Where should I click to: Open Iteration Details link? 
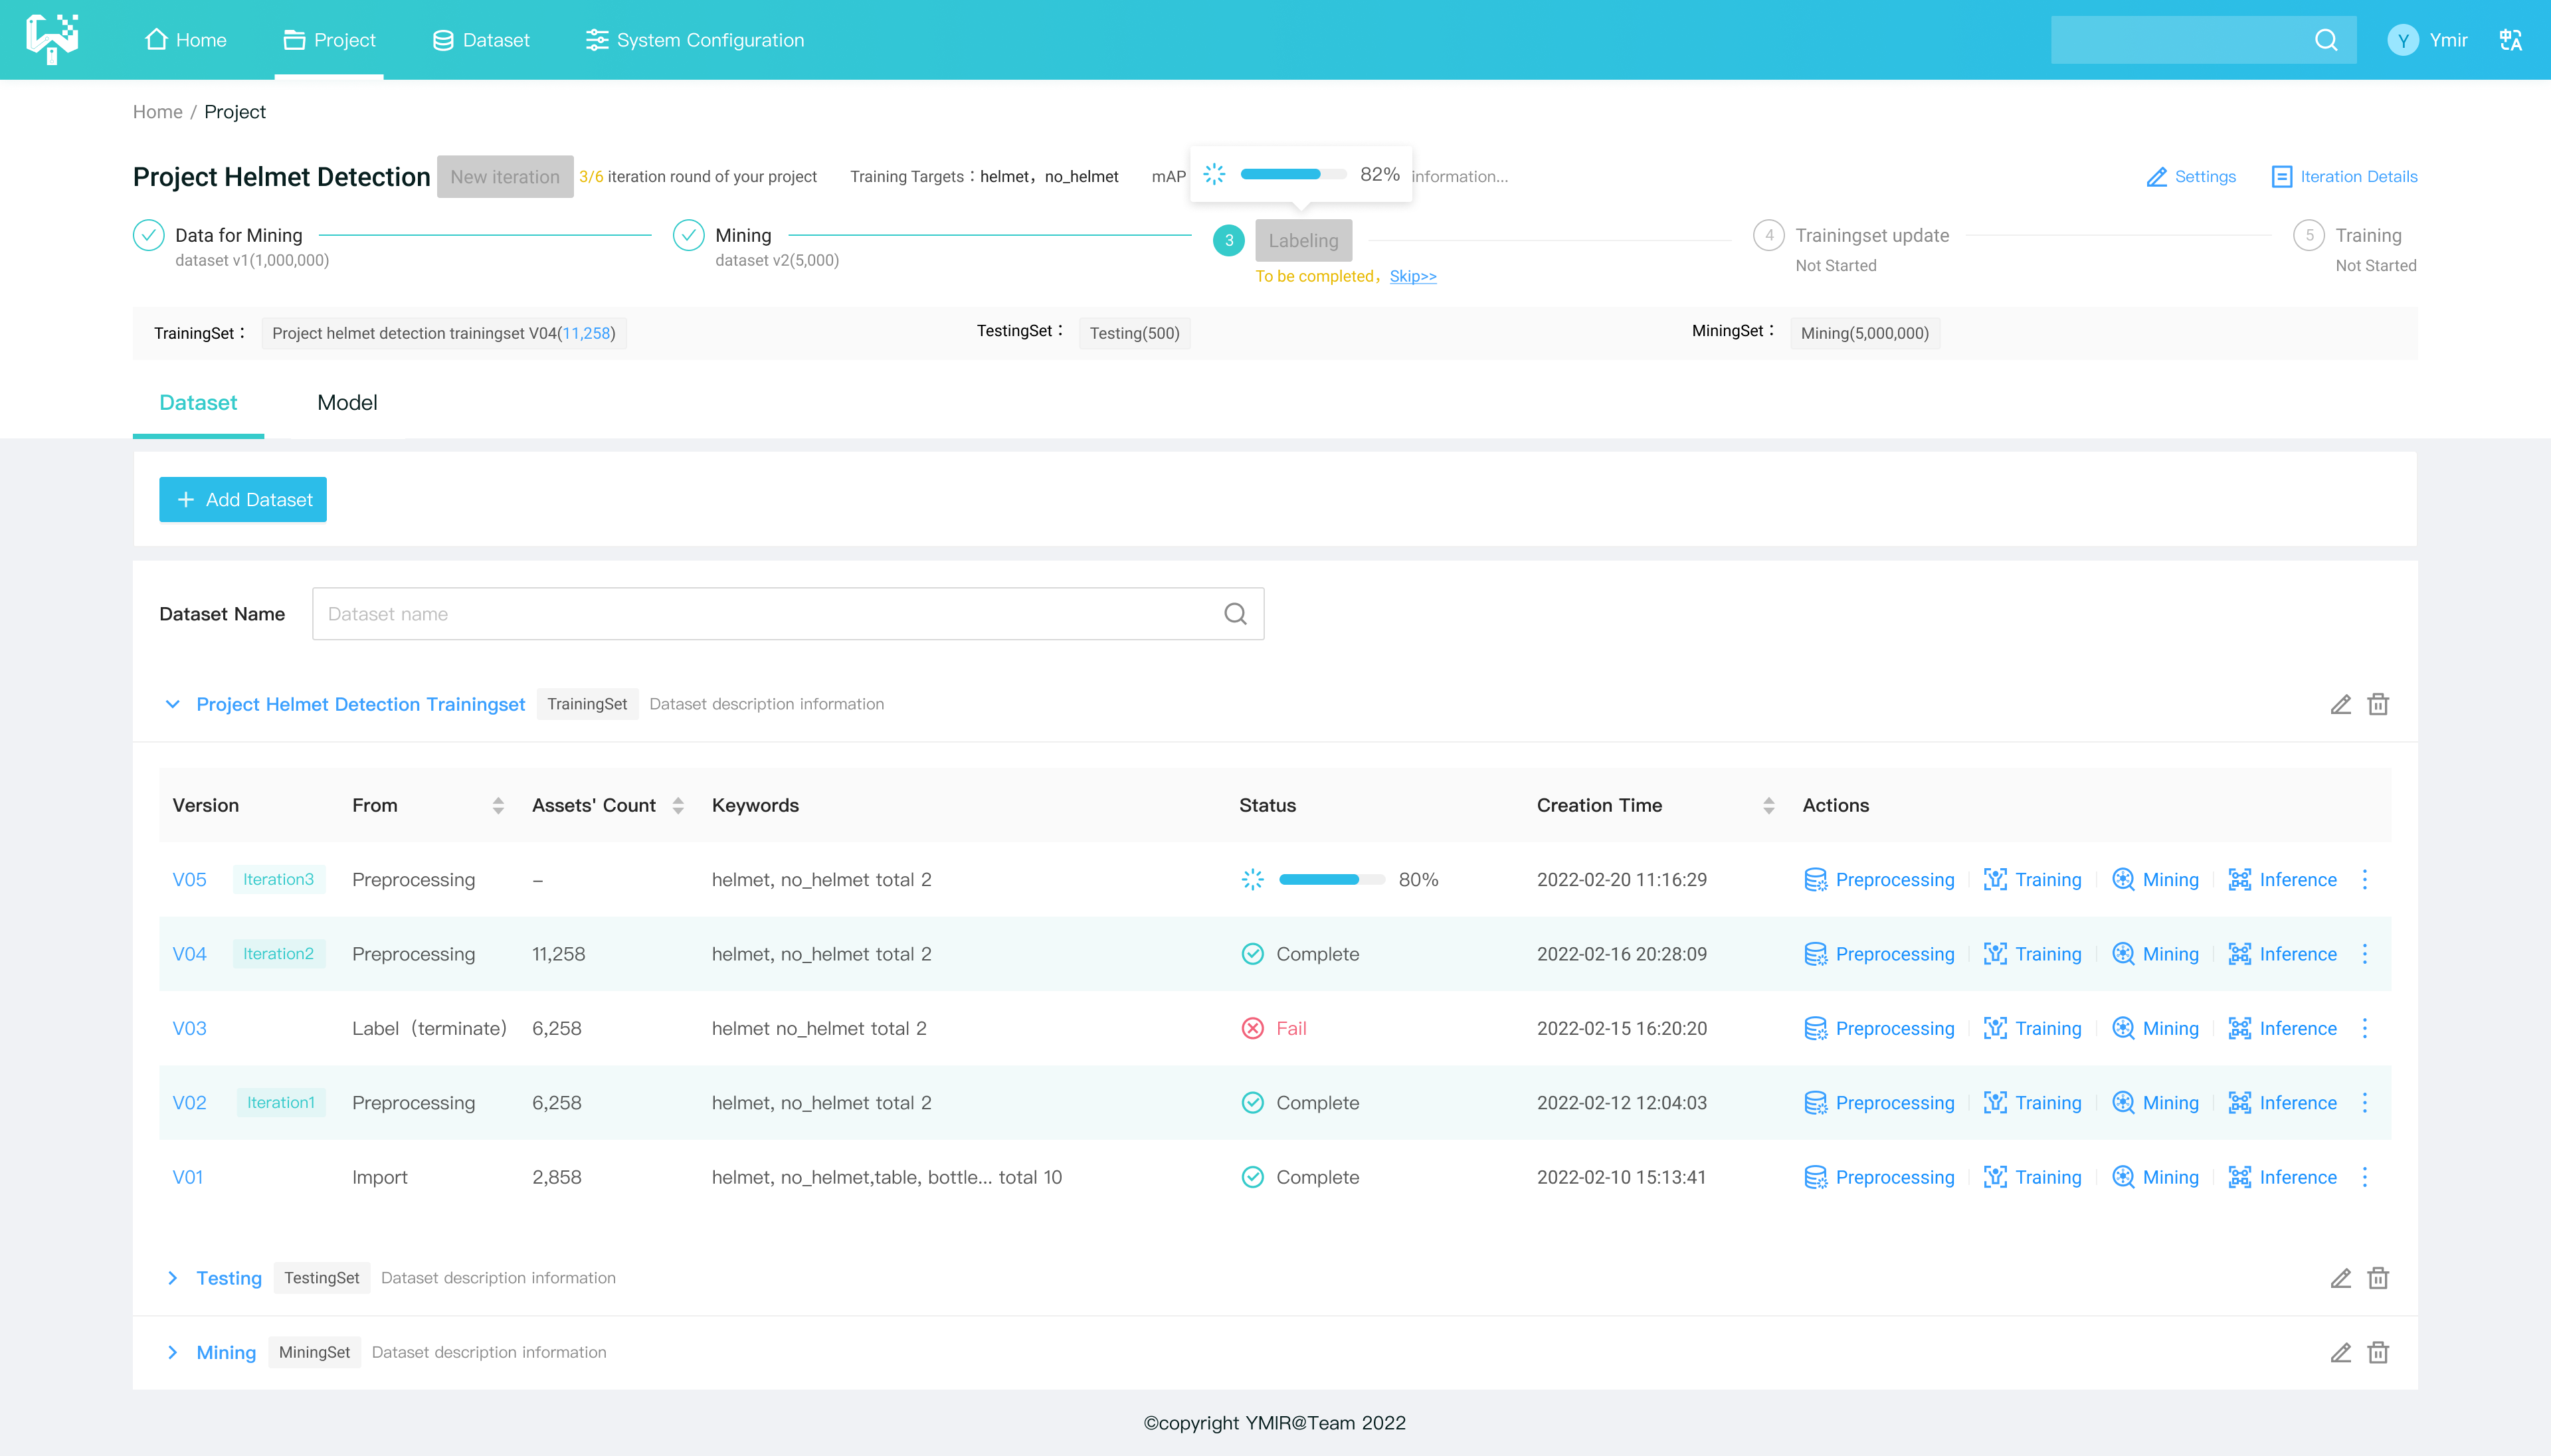(2344, 176)
